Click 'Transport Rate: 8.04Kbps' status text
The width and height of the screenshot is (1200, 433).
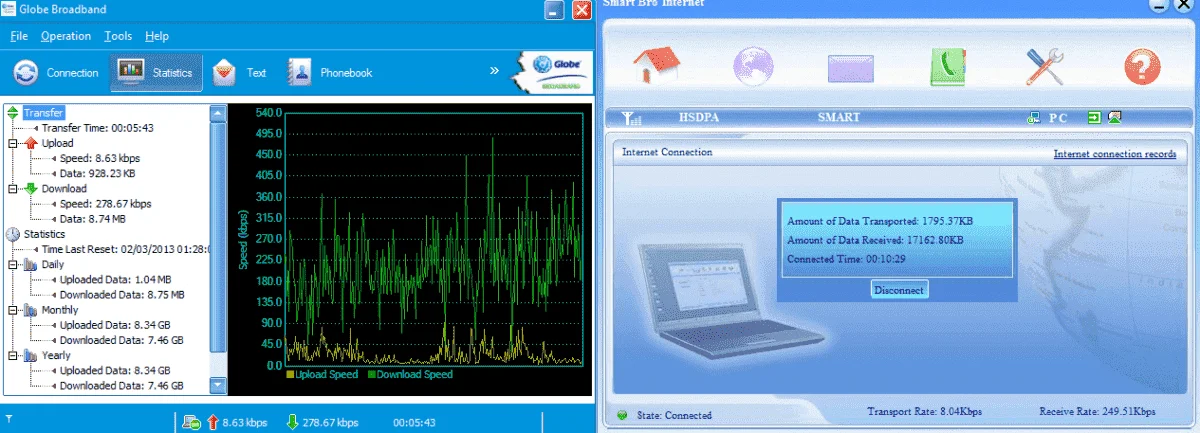click(925, 411)
